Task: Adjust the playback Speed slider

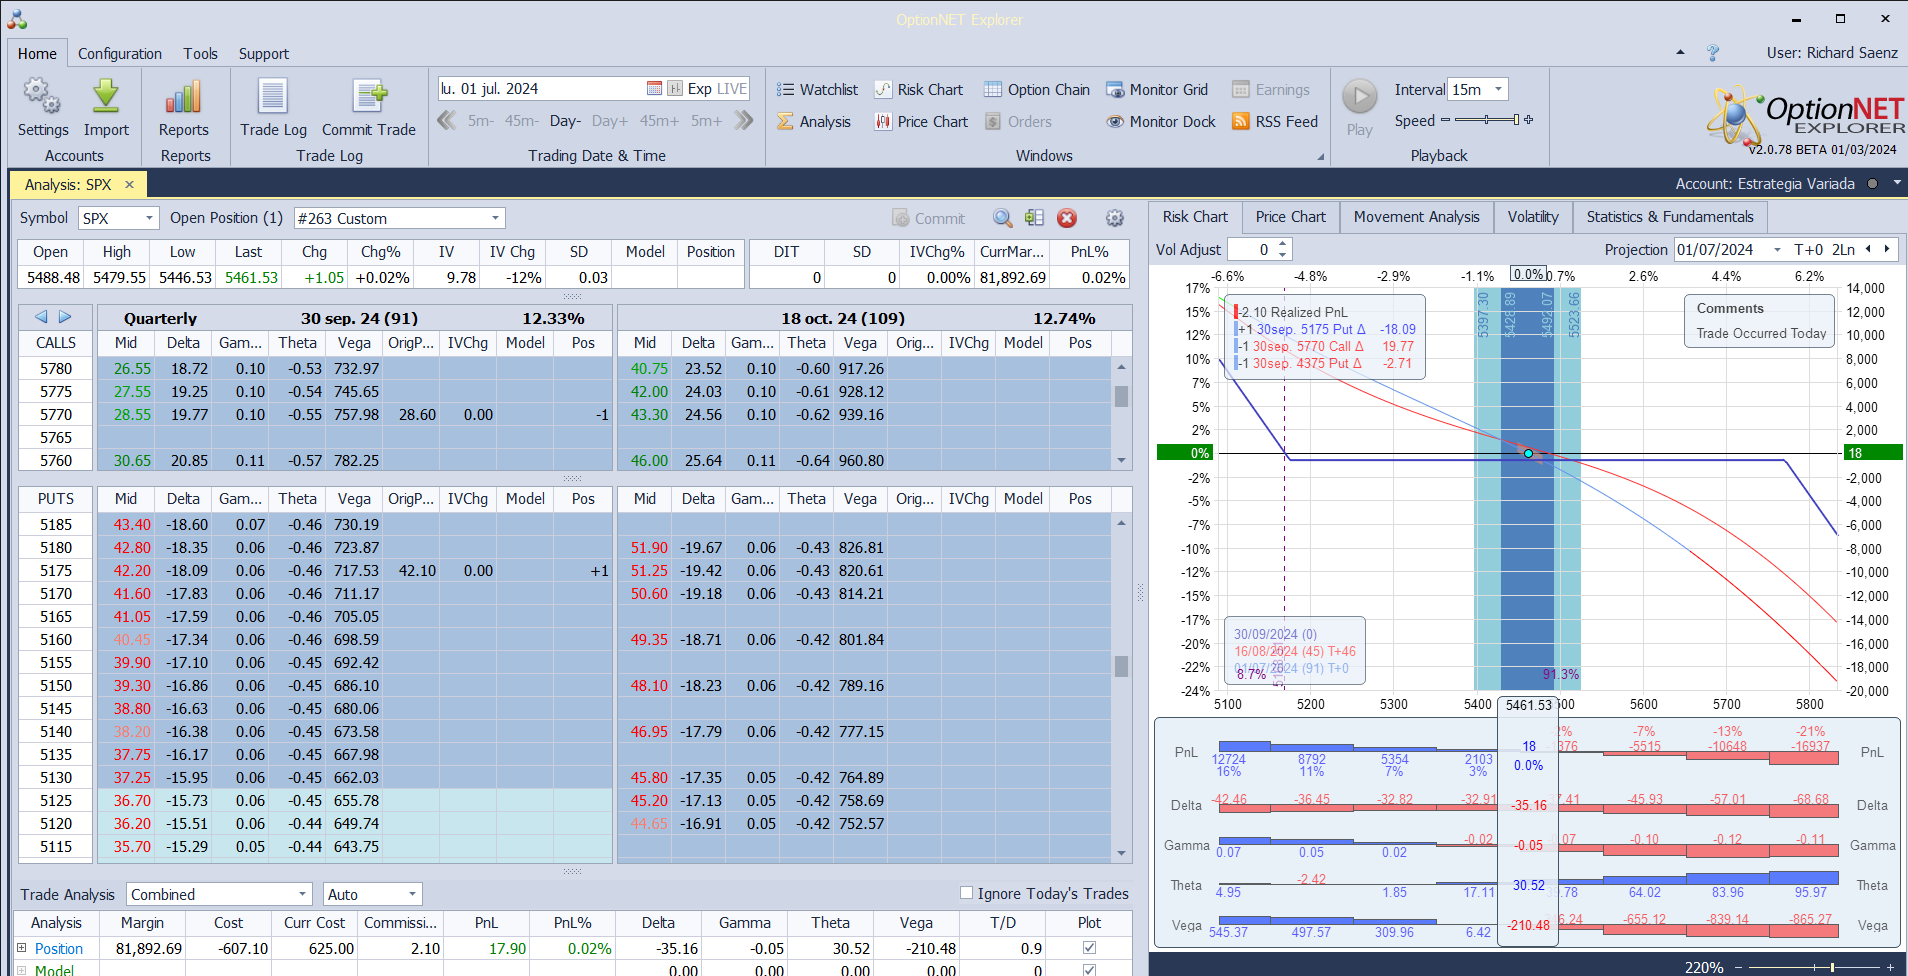Action: (x=1487, y=120)
